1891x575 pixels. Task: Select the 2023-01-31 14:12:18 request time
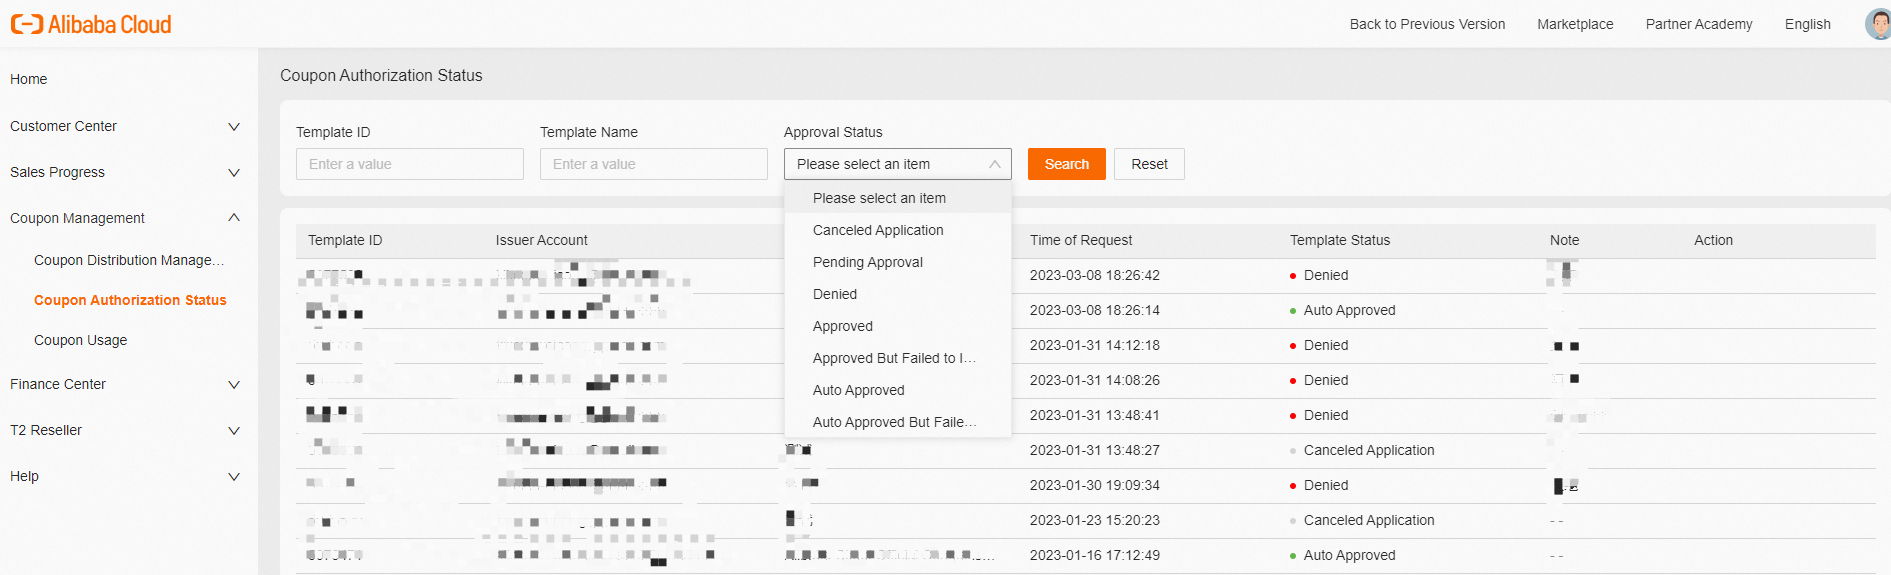click(1095, 345)
